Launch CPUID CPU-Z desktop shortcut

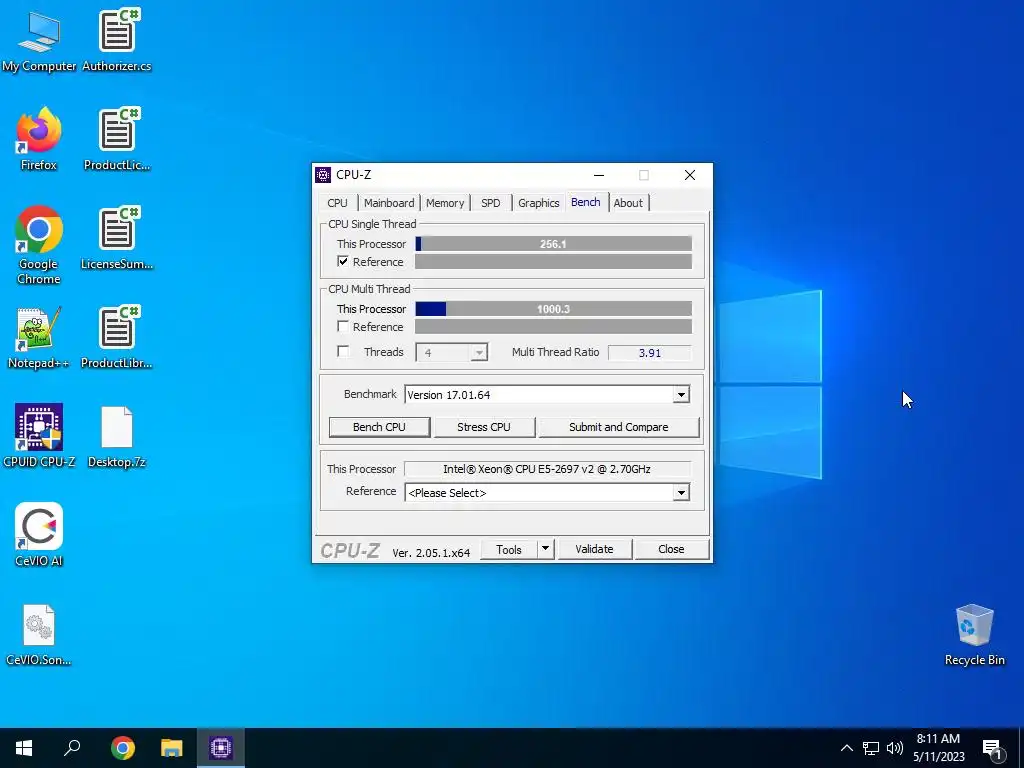click(x=39, y=436)
